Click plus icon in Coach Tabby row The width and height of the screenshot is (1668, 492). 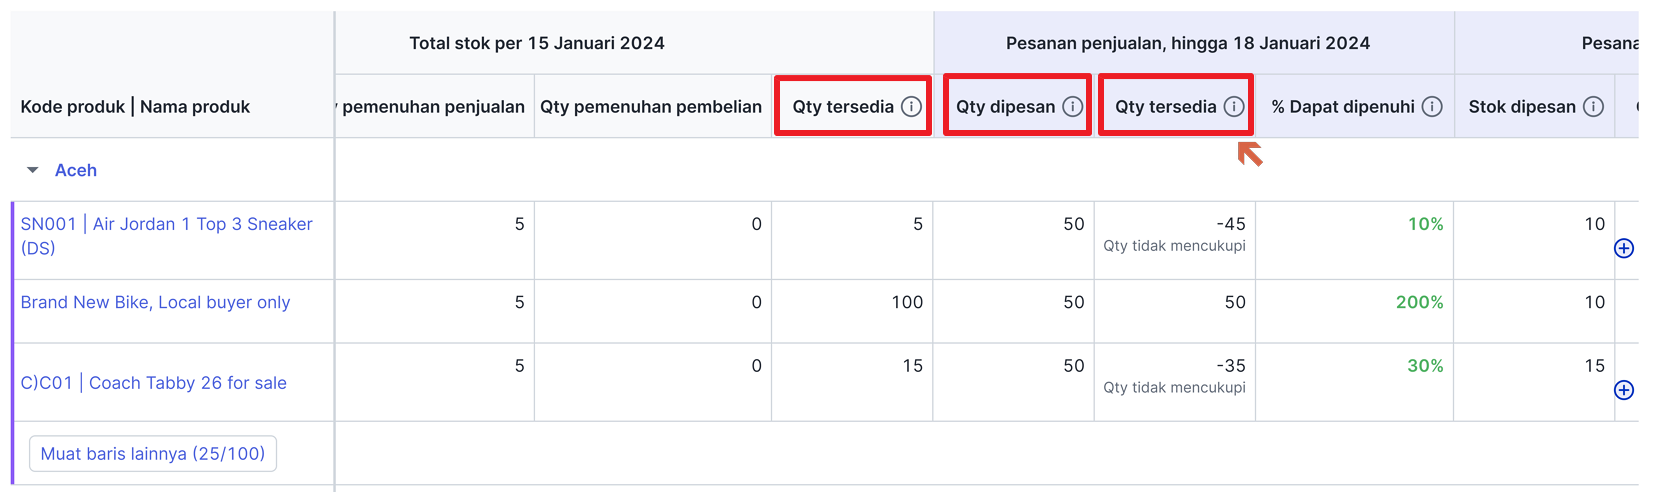tap(1624, 390)
